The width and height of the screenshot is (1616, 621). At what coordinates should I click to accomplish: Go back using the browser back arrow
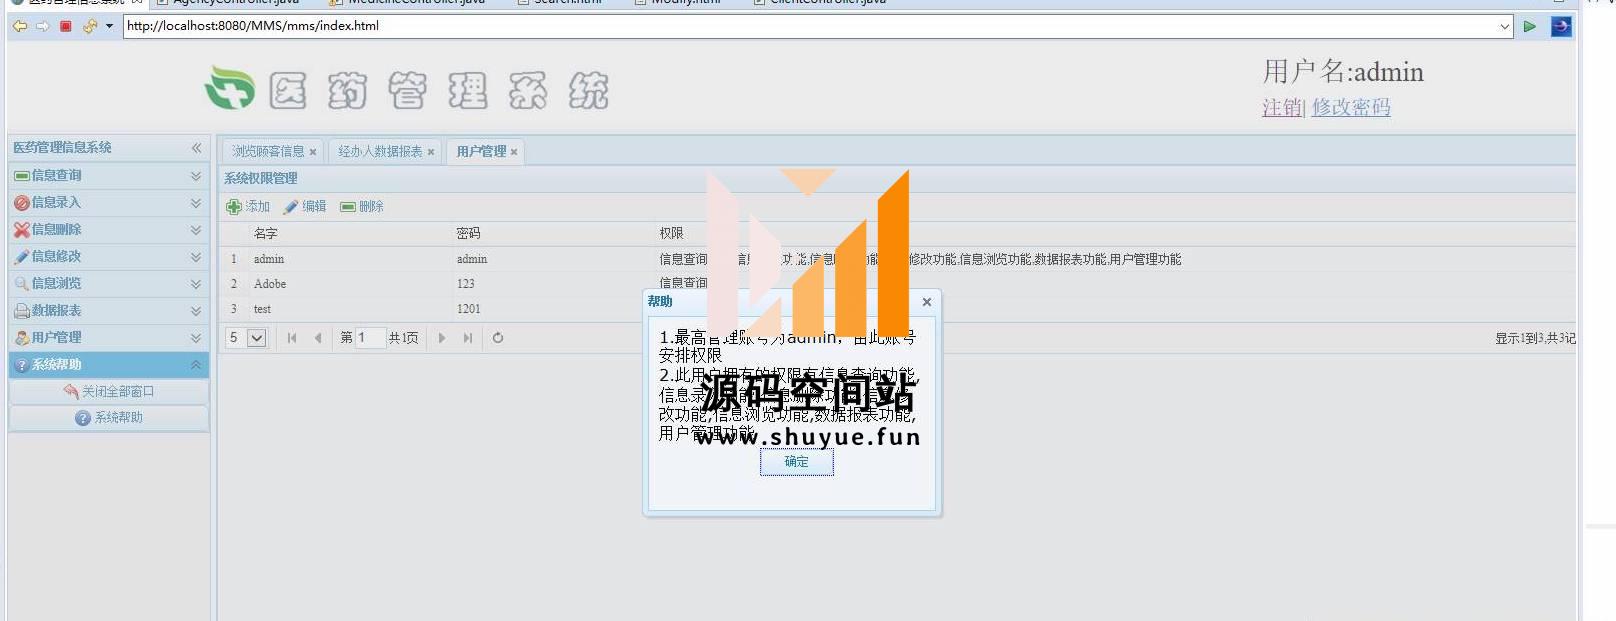click(x=20, y=26)
